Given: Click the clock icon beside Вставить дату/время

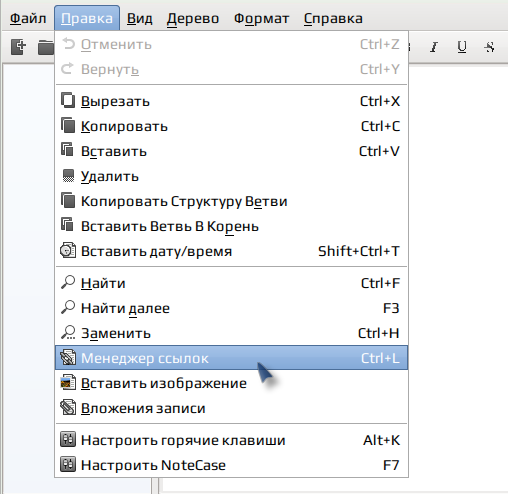Looking at the screenshot, I should (68, 250).
